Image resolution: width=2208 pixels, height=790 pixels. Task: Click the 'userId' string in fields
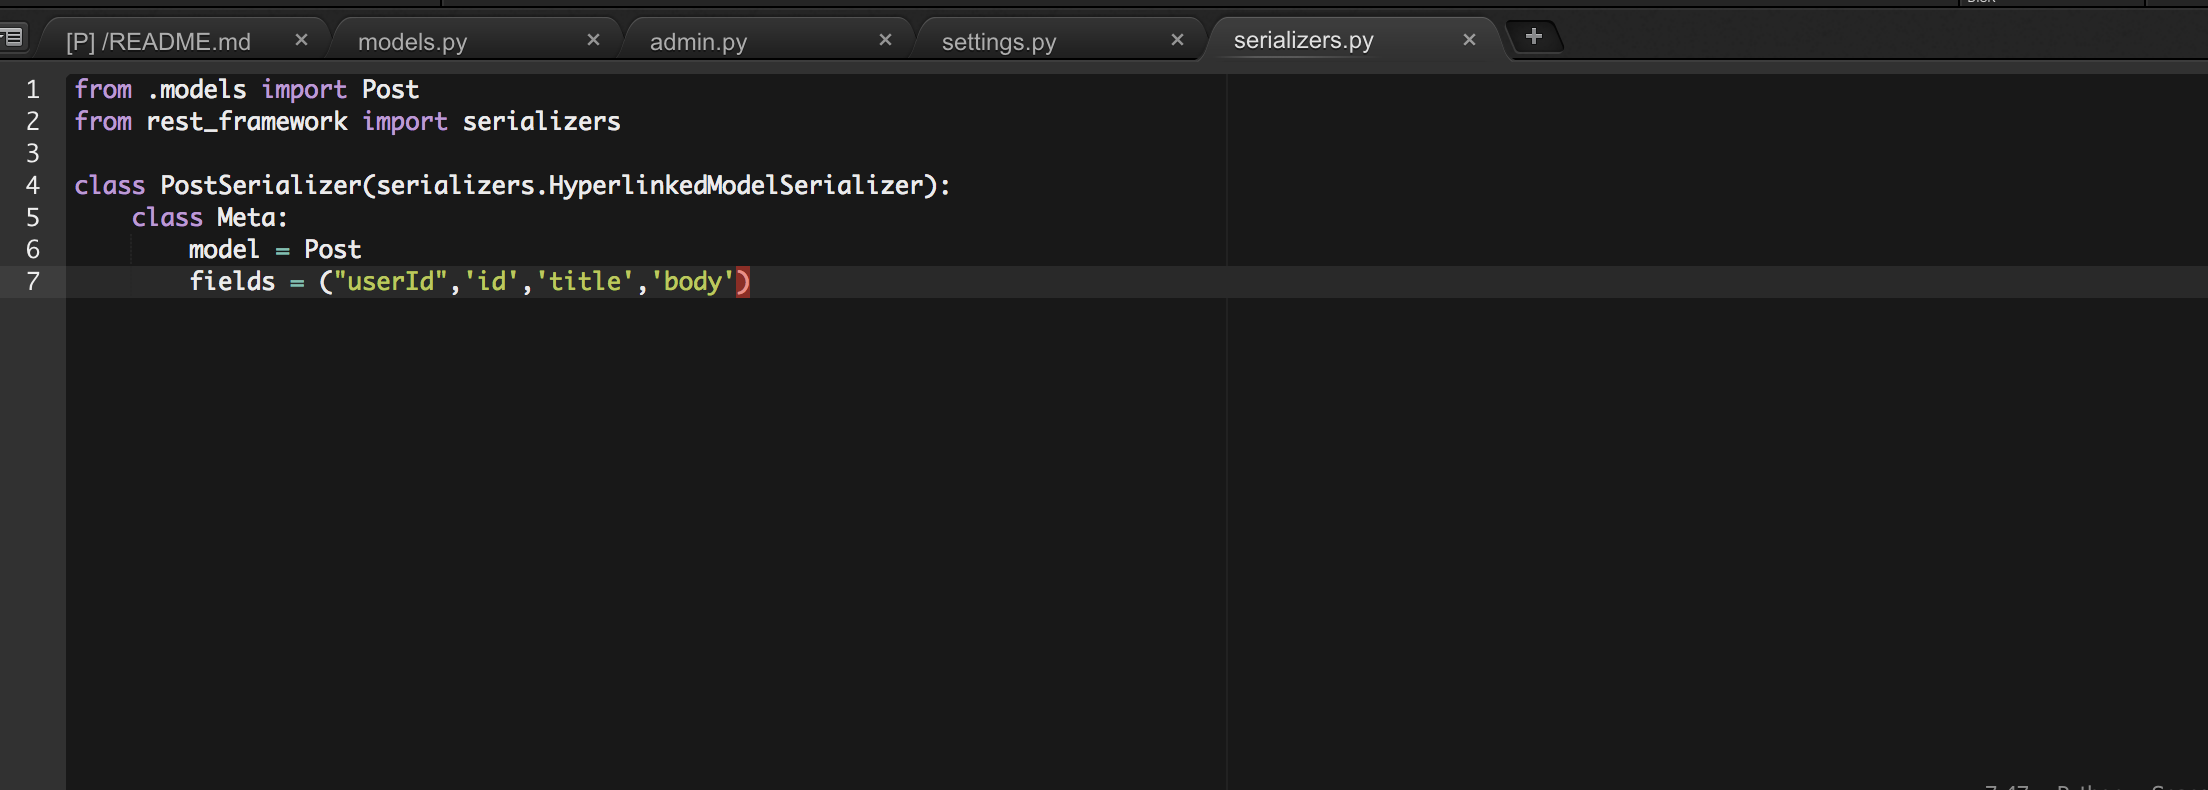[x=390, y=282]
